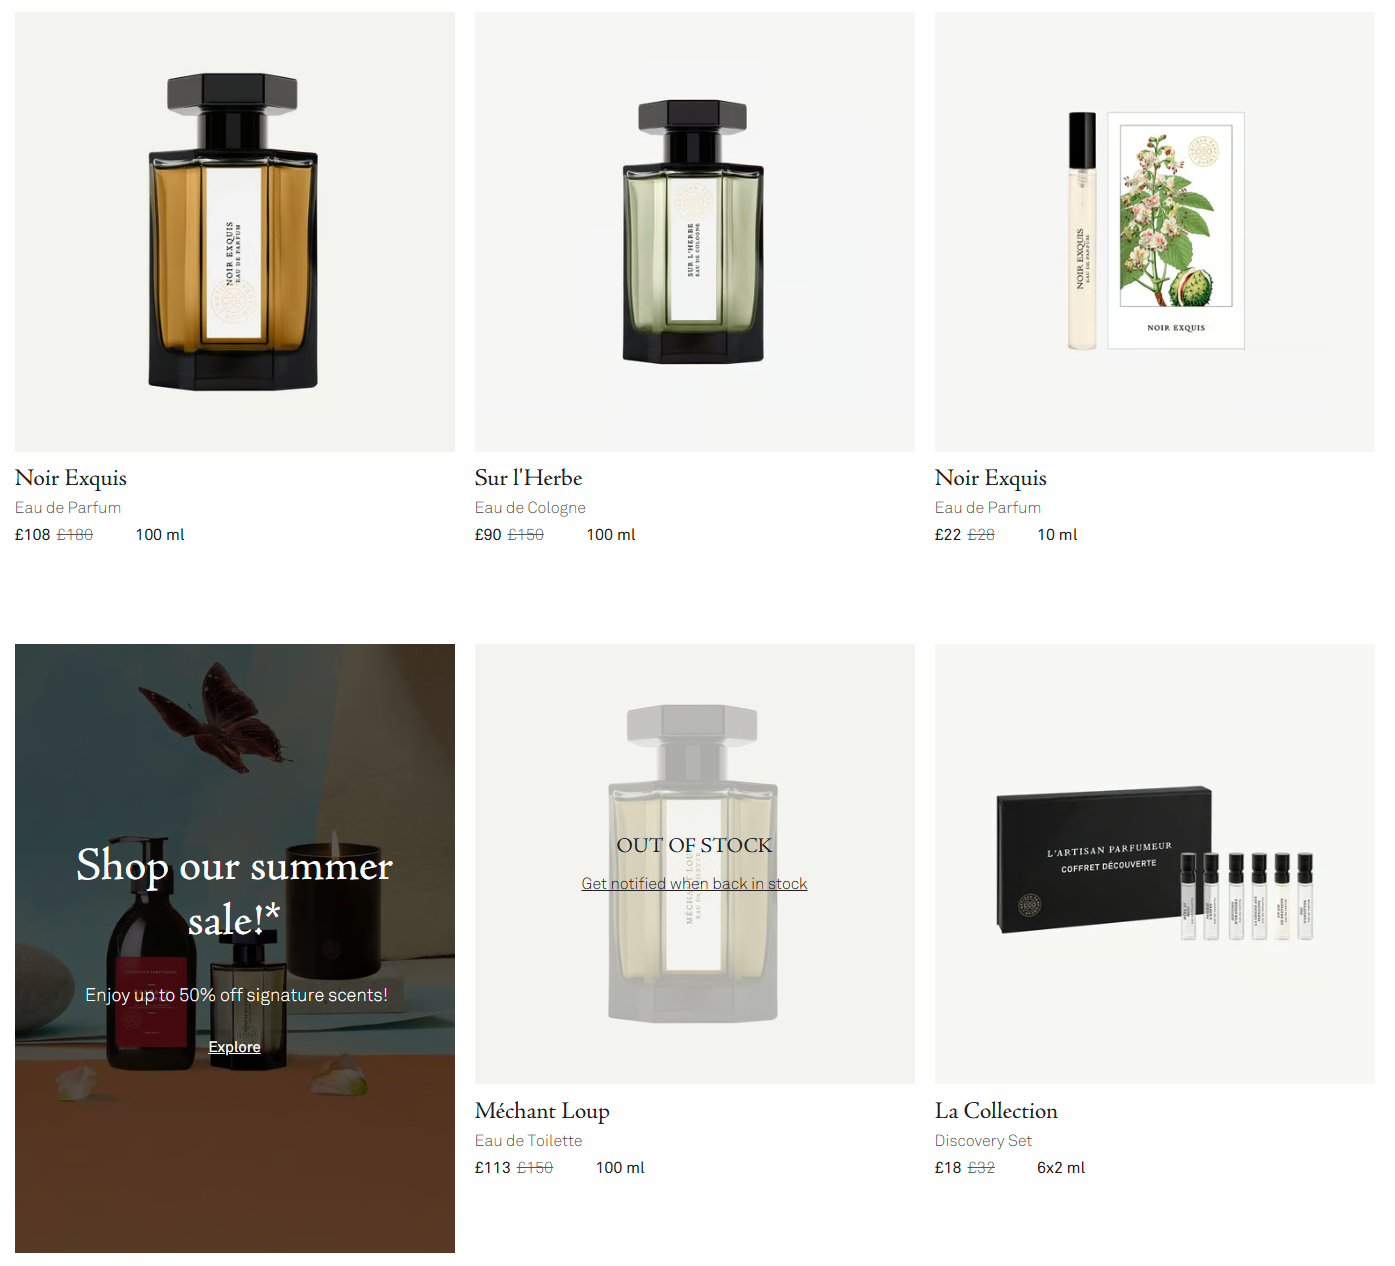Image resolution: width=1395 pixels, height=1266 pixels.
Task: Click the Discovery Set subtitle
Action: click(x=983, y=1141)
